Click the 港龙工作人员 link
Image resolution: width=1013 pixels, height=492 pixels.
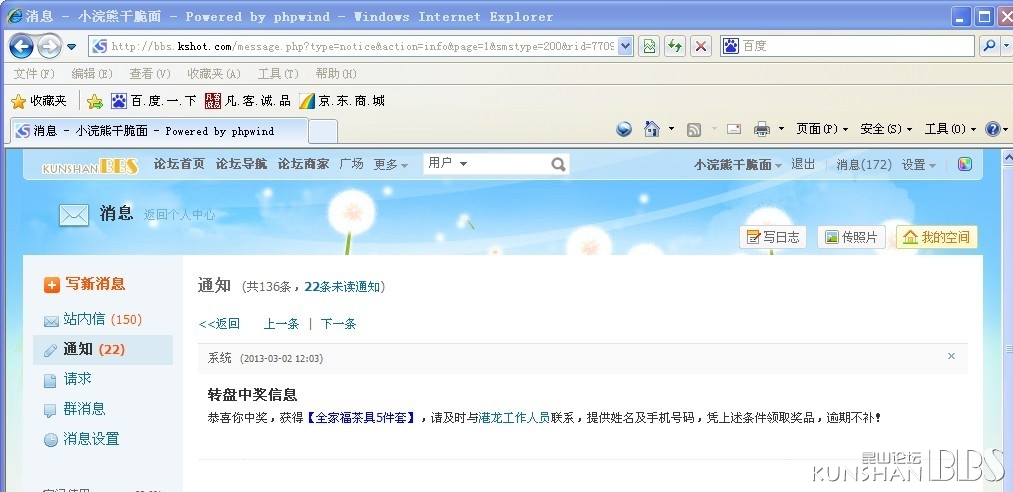point(514,418)
